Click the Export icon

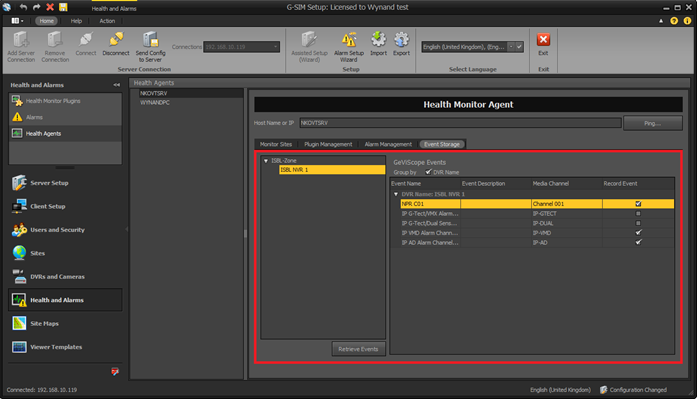401,40
